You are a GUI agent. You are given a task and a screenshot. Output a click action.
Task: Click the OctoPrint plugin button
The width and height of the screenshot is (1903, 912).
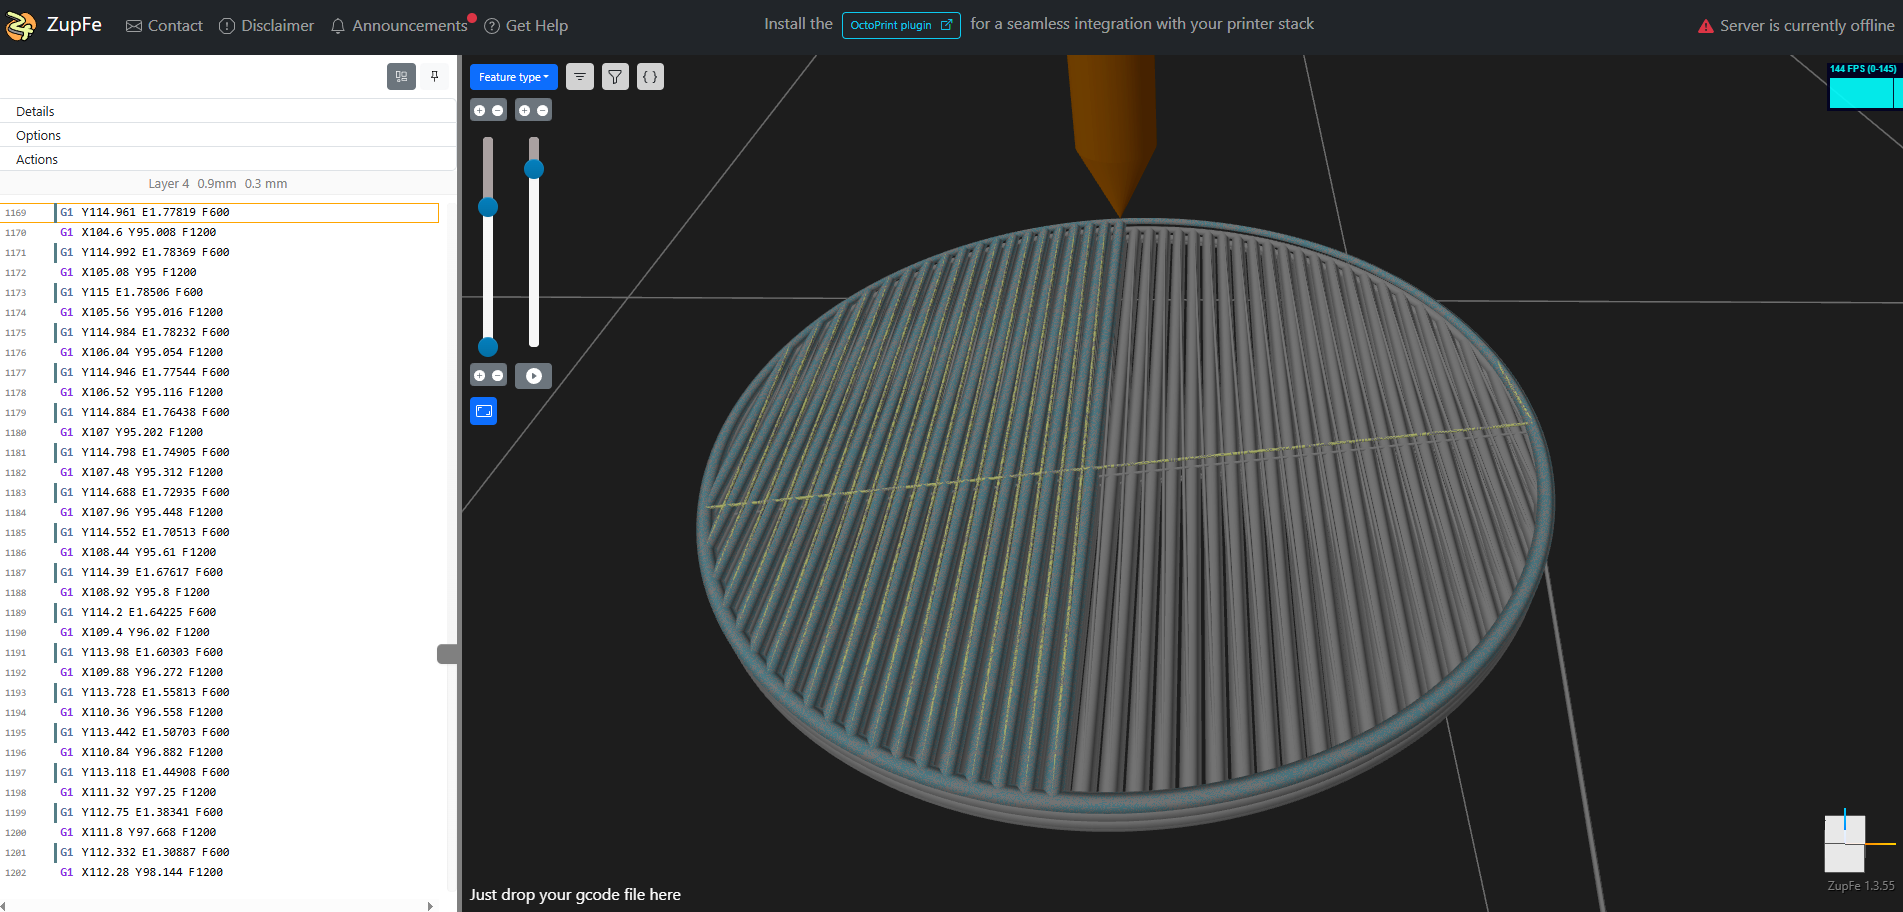901,25
